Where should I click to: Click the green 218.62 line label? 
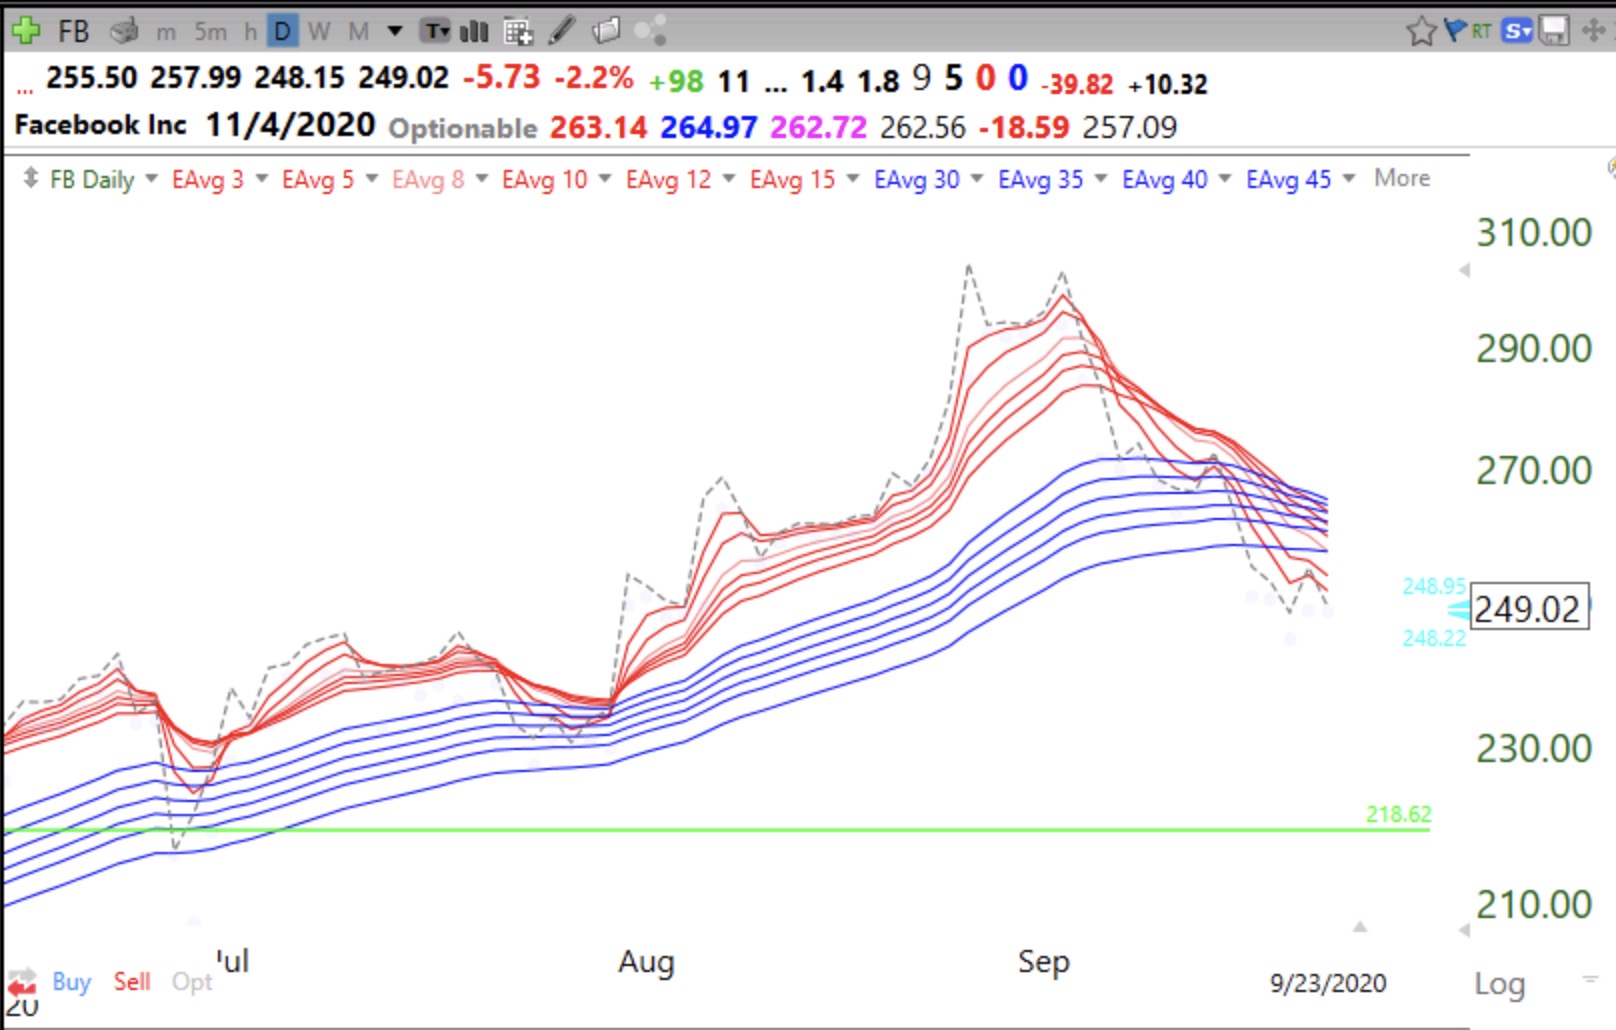1398,814
